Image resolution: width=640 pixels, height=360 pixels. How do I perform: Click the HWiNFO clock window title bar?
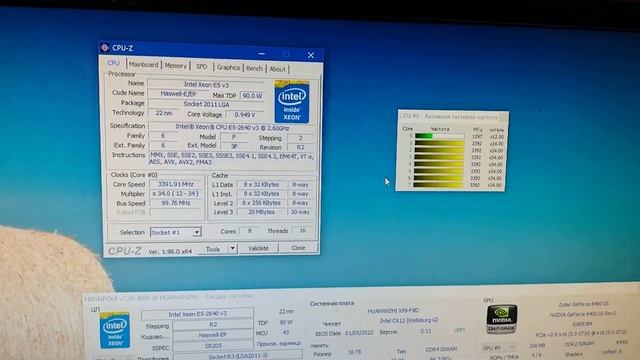(453, 116)
